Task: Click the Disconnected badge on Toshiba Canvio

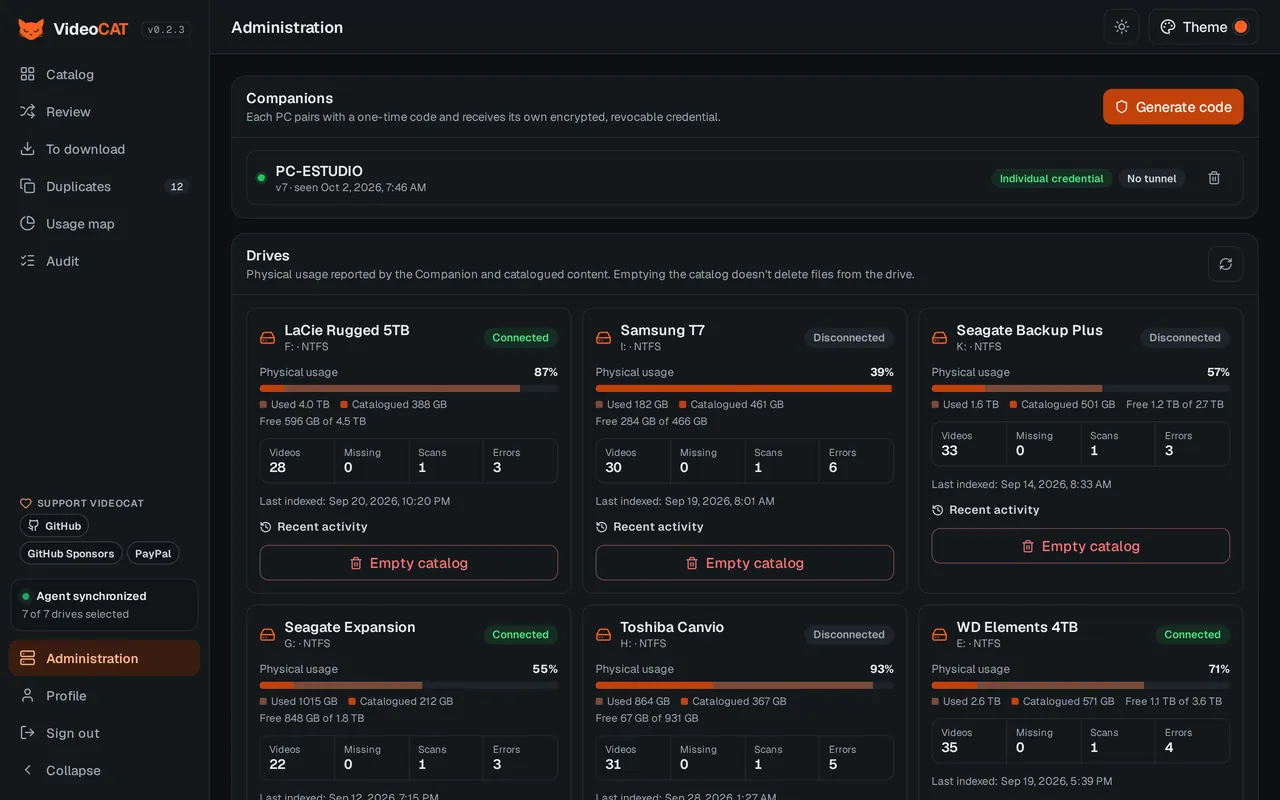Action: (x=849, y=635)
